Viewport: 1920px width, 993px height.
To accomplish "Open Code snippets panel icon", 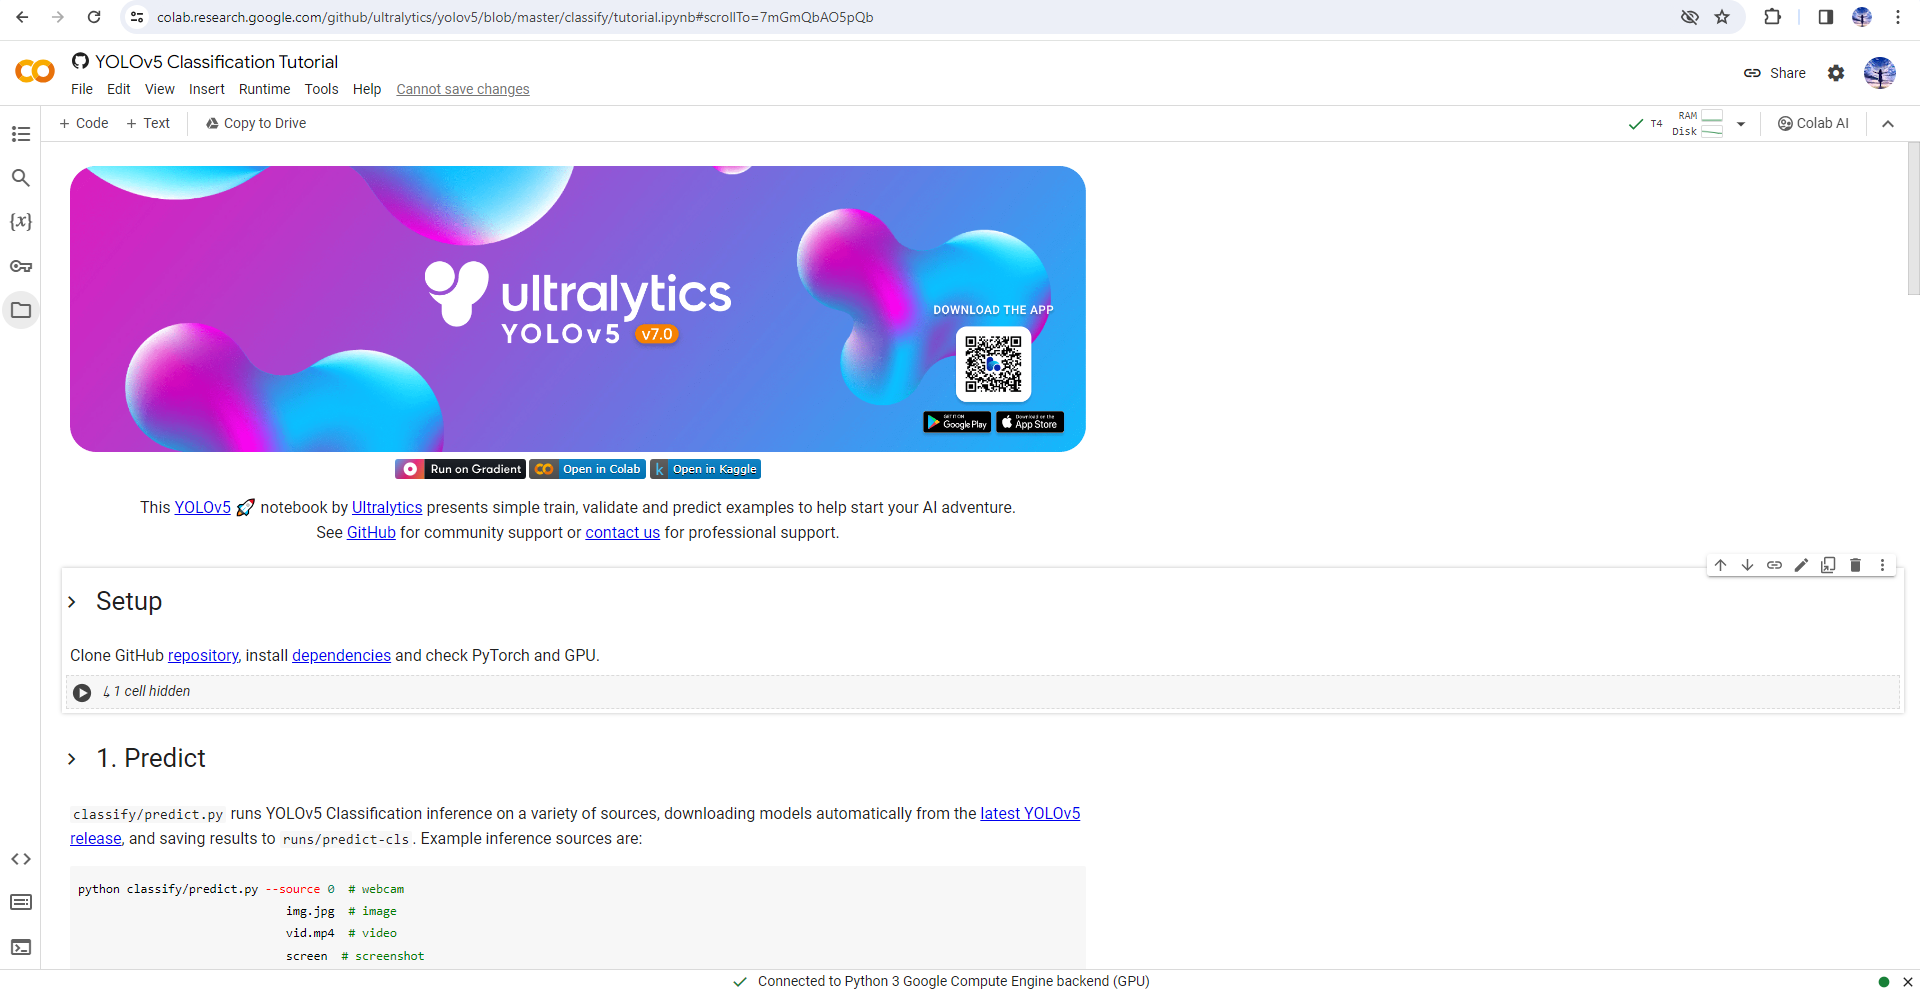I will coord(20,859).
